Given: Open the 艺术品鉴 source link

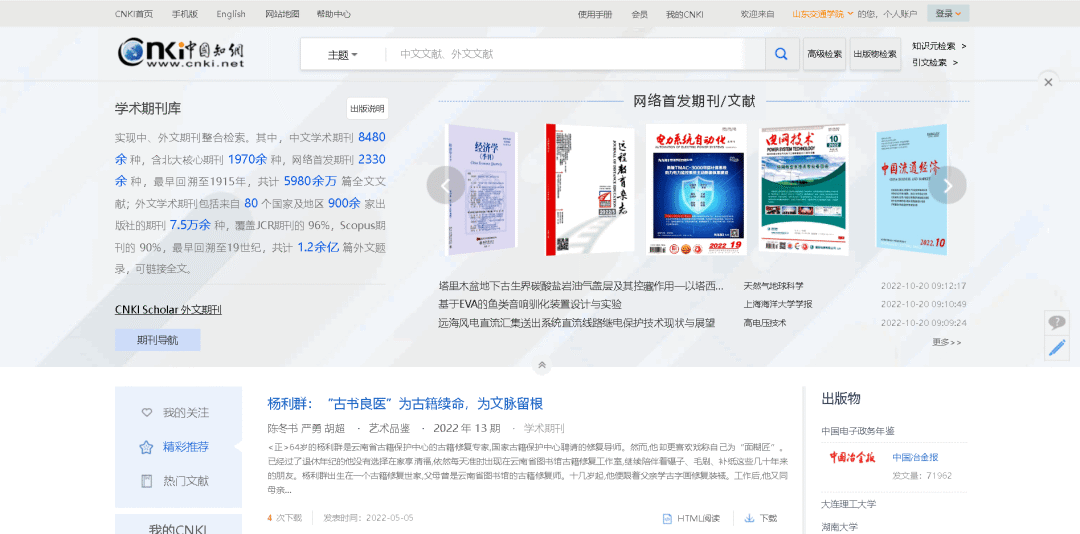Looking at the screenshot, I should point(389,427).
